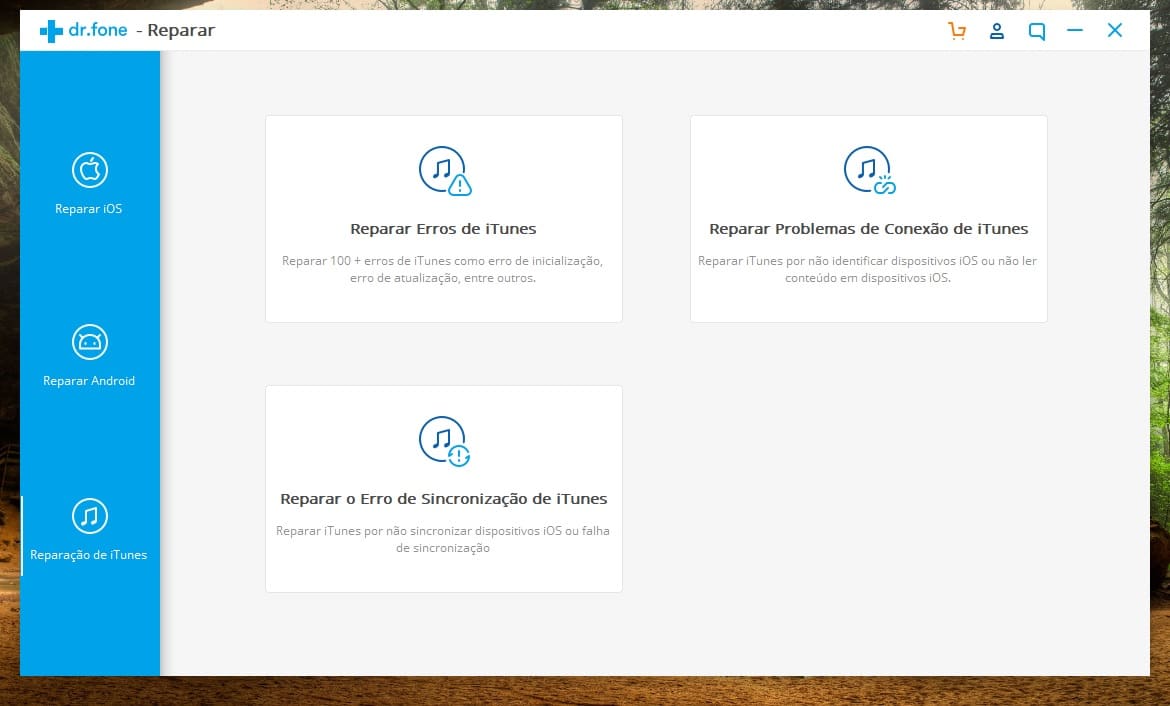Click the Apple icon in sidebar
The image size is (1170, 706).
[90, 170]
